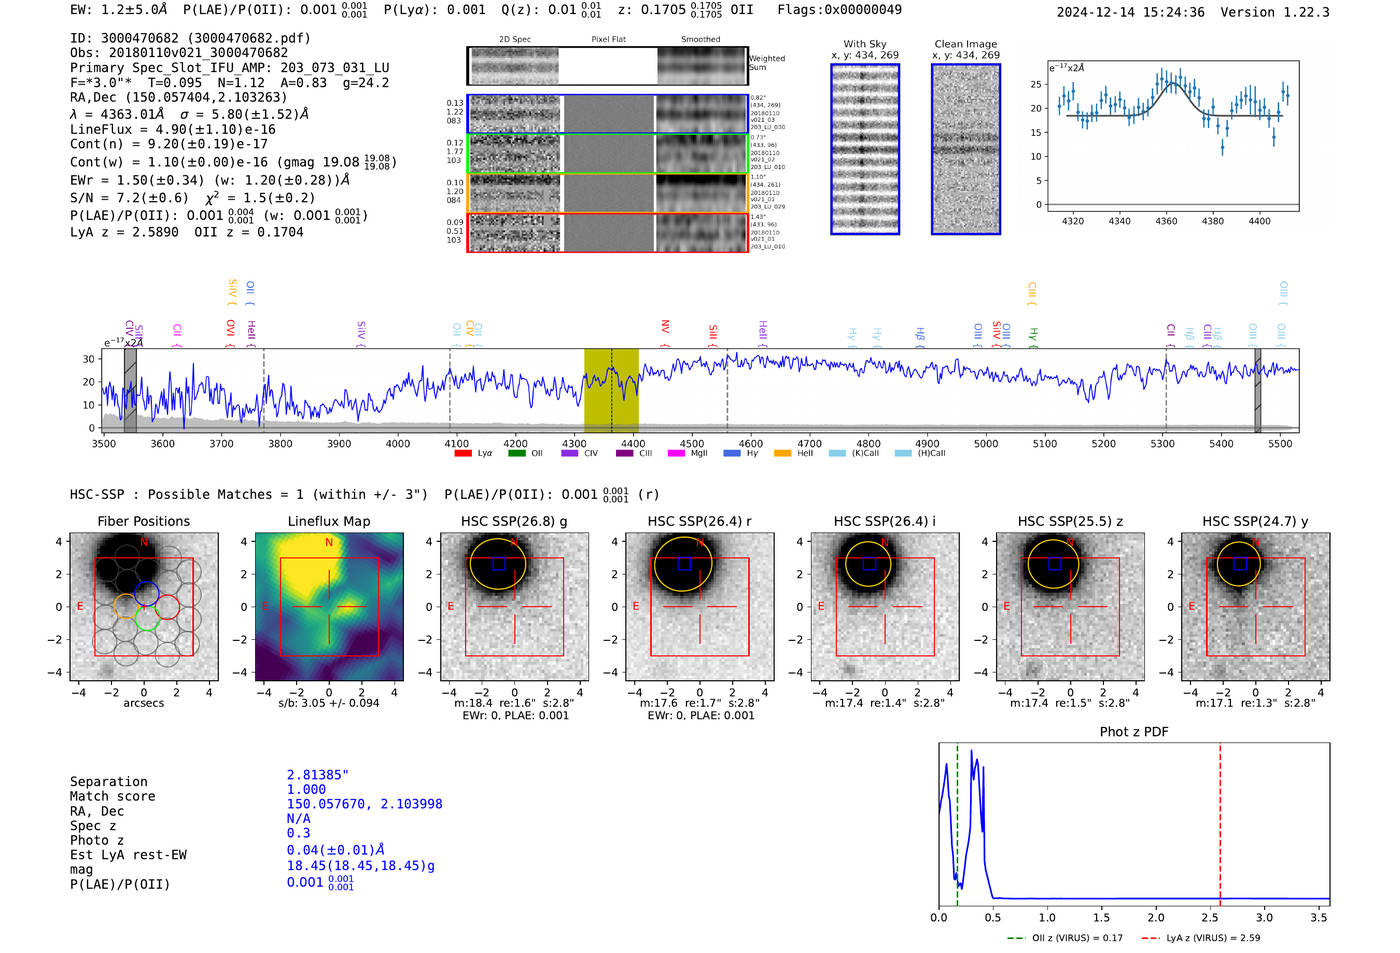This screenshot has width=1400, height=953.
Task: Click the red-framed 2D spectrum fiber row
Action: point(608,232)
